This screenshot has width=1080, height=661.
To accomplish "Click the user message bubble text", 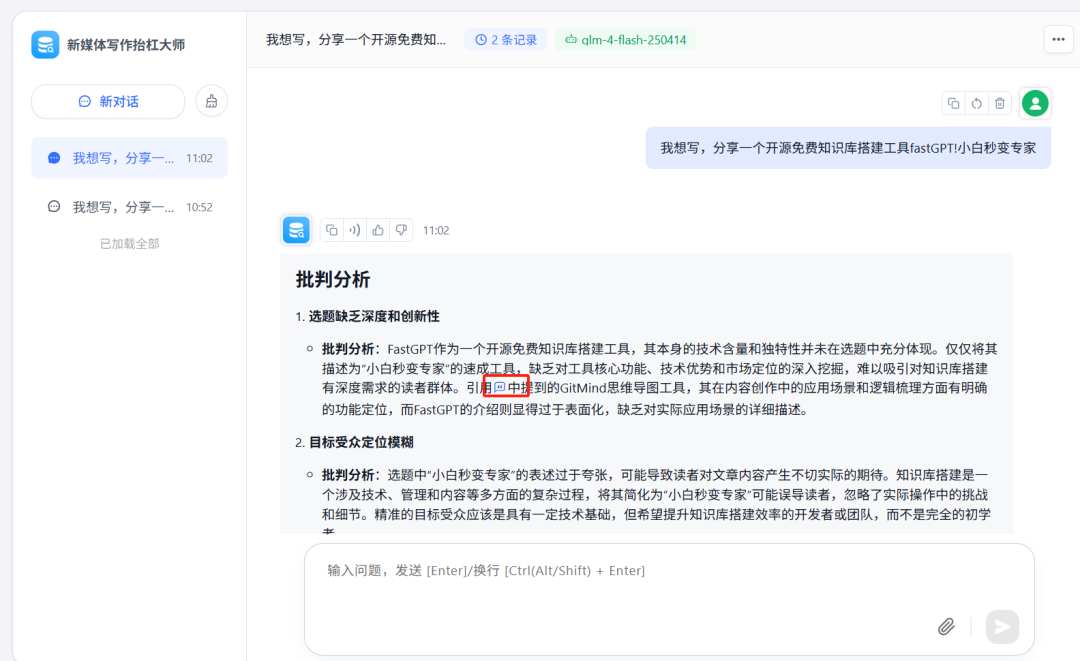I will pos(848,148).
